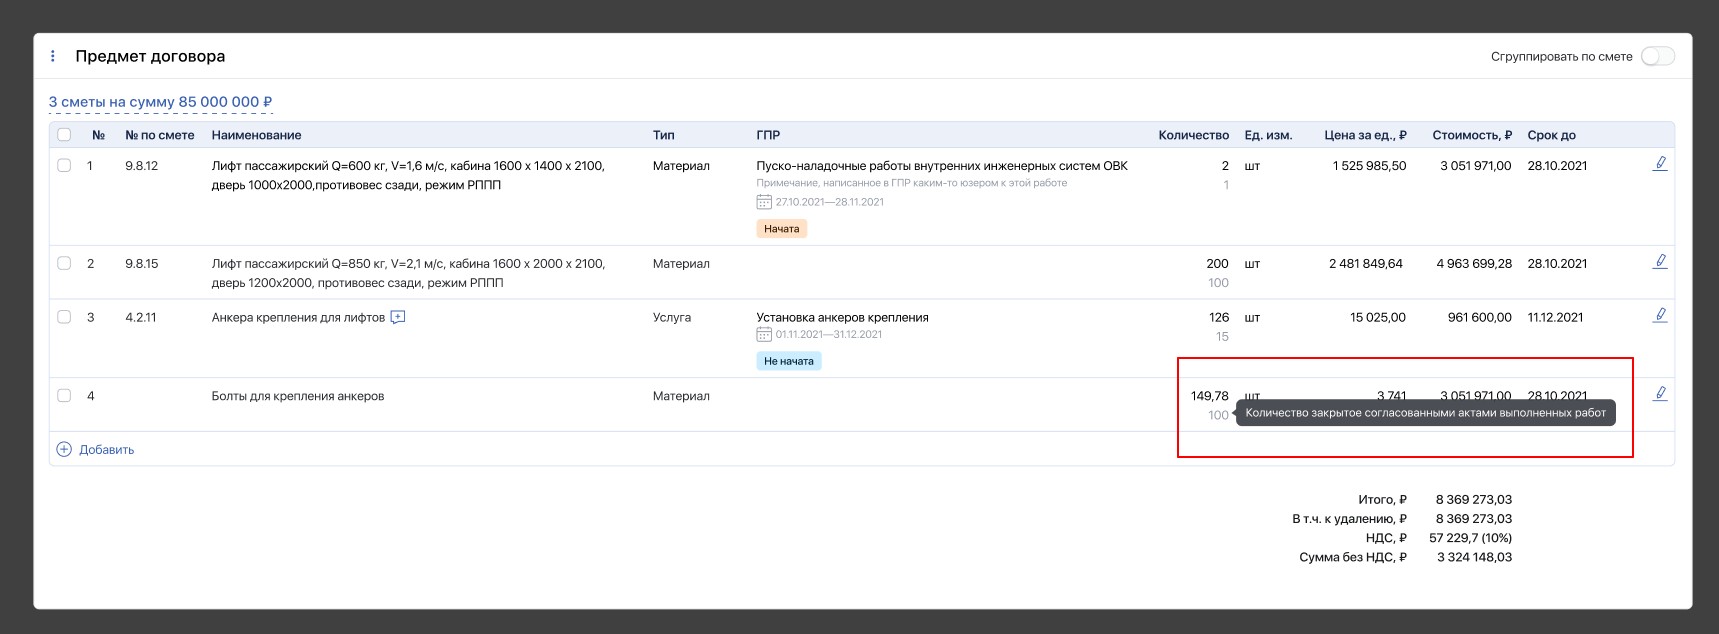Tick the checkbox for row 3
This screenshot has height=634, width=1719.
(x=64, y=317)
